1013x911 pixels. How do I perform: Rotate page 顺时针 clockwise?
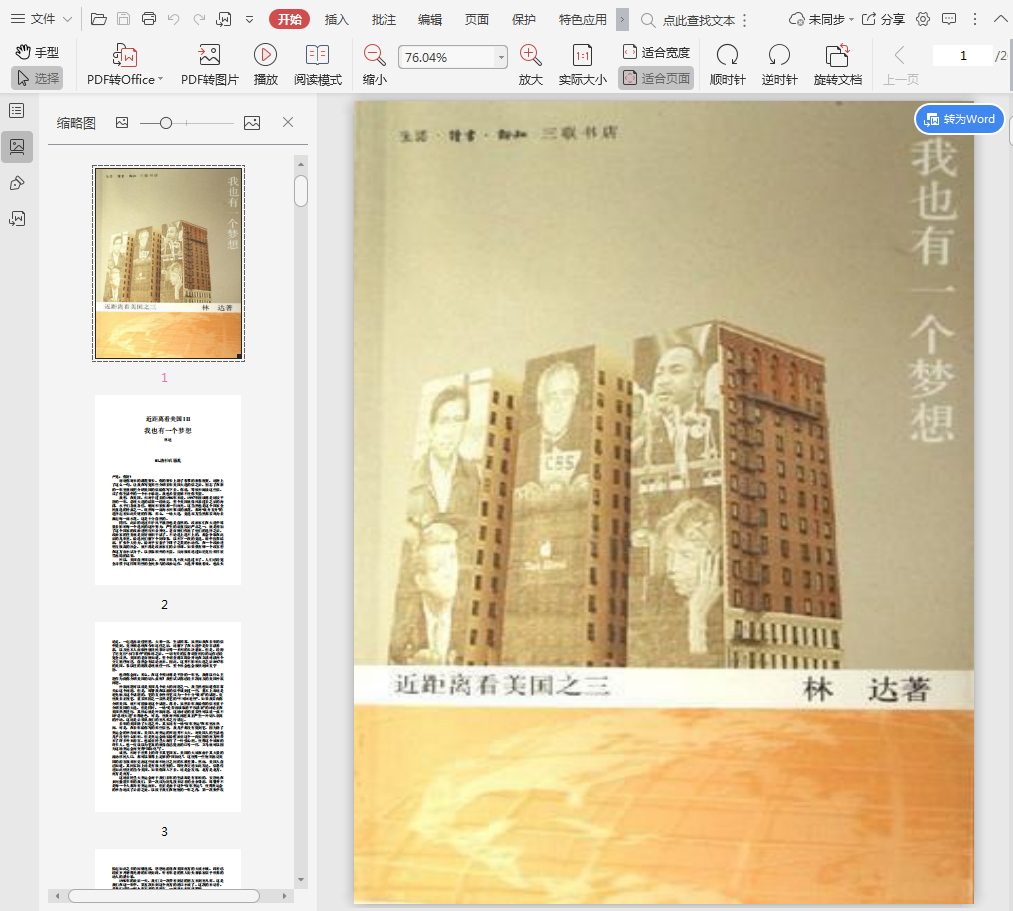point(727,65)
